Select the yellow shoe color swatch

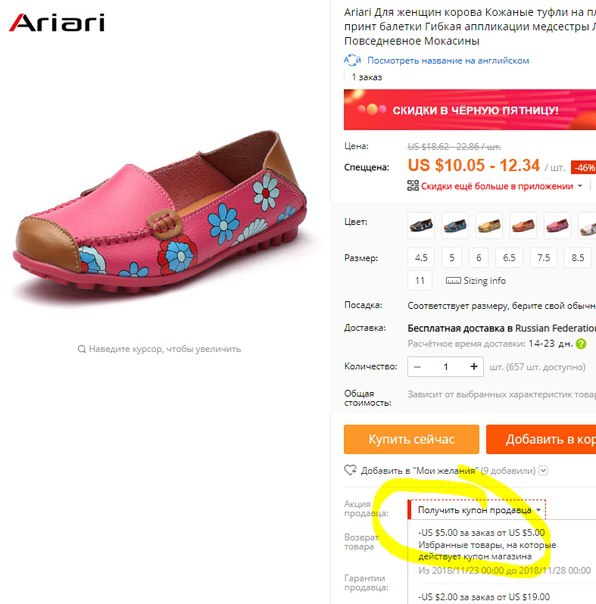(x=489, y=225)
